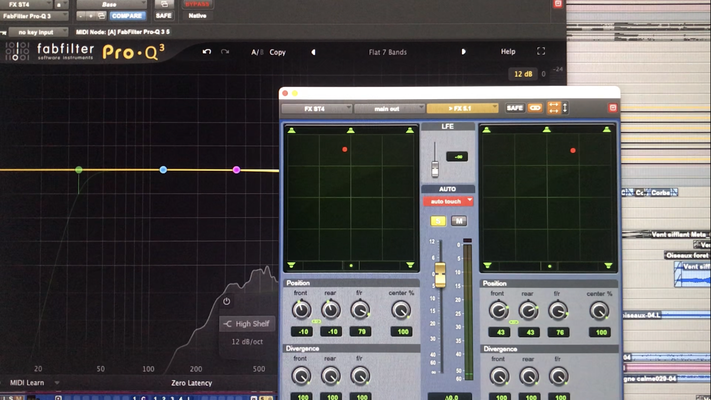Click the High Shelf shape button
The image size is (711, 400).
pos(247,324)
